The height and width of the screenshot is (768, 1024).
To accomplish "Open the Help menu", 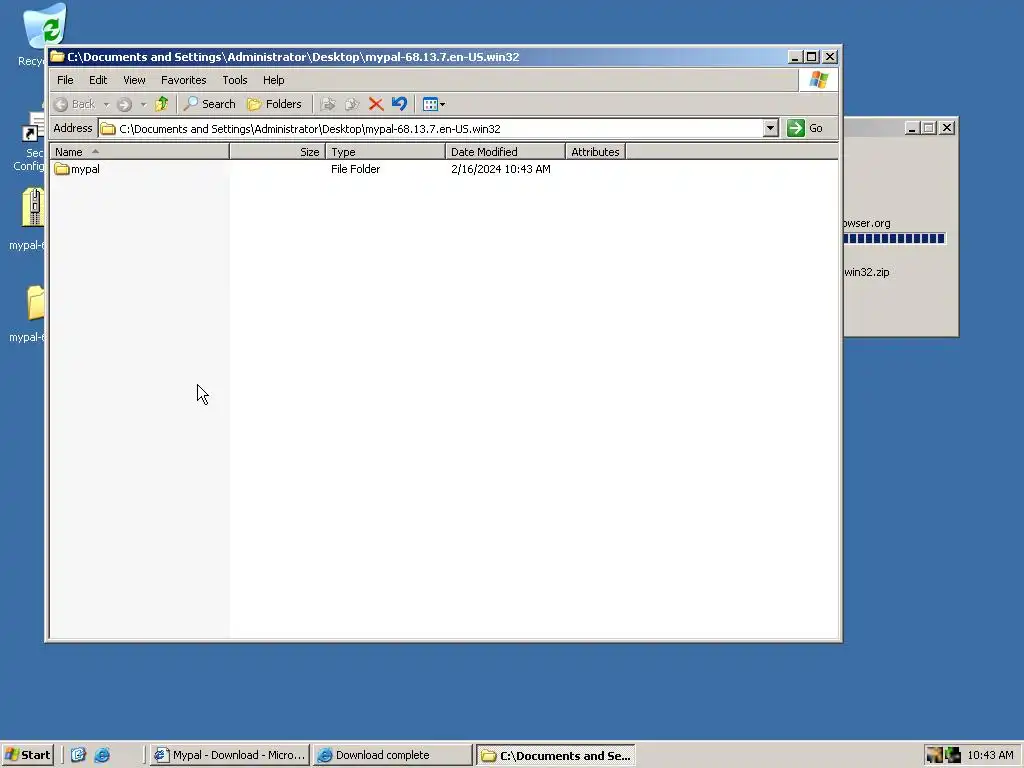I will (273, 80).
